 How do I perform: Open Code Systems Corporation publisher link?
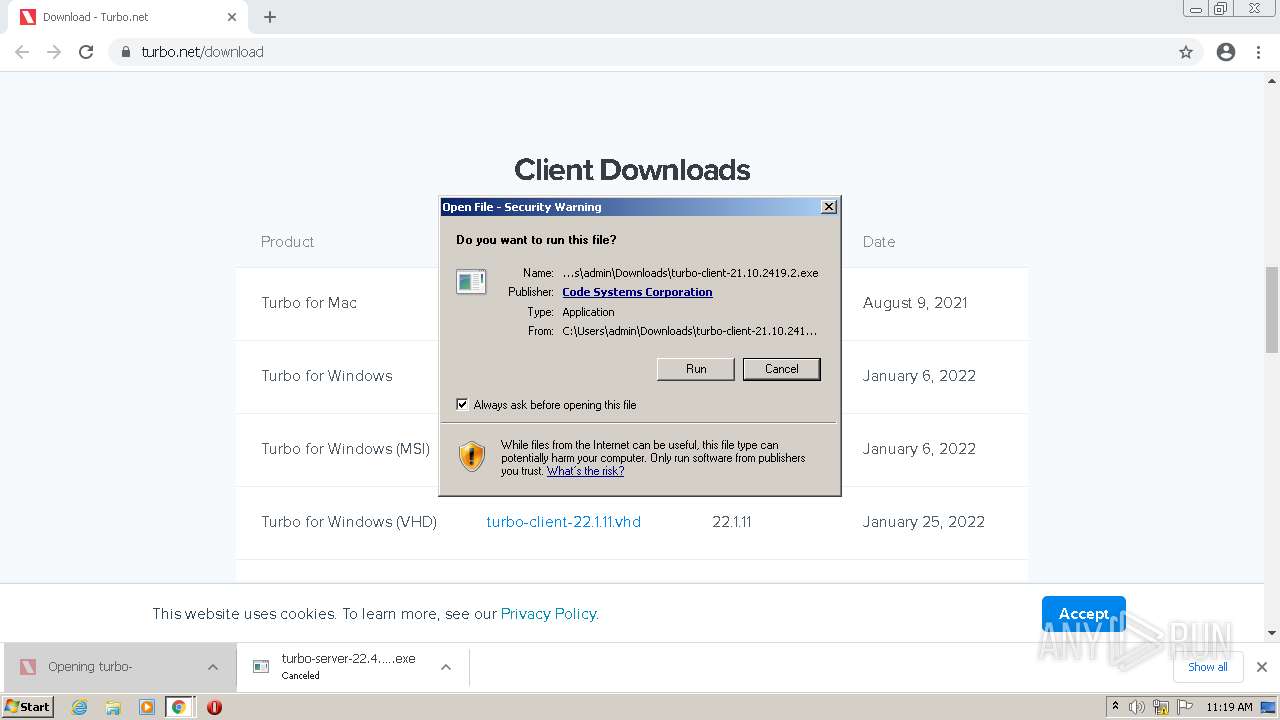pyautogui.click(x=637, y=292)
